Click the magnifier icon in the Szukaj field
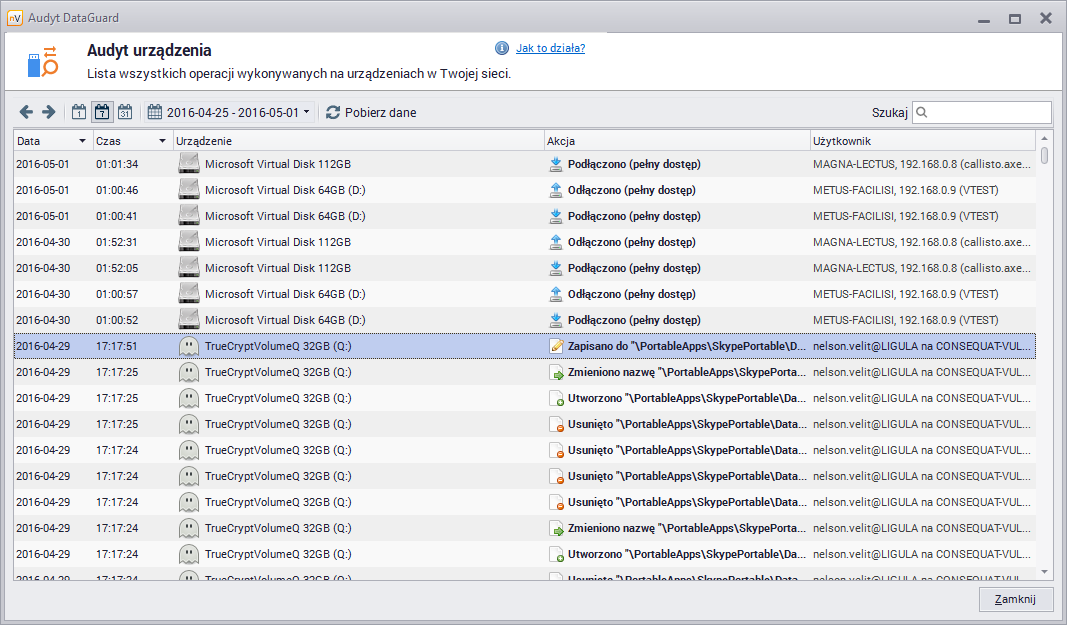1067x625 pixels. 921,112
